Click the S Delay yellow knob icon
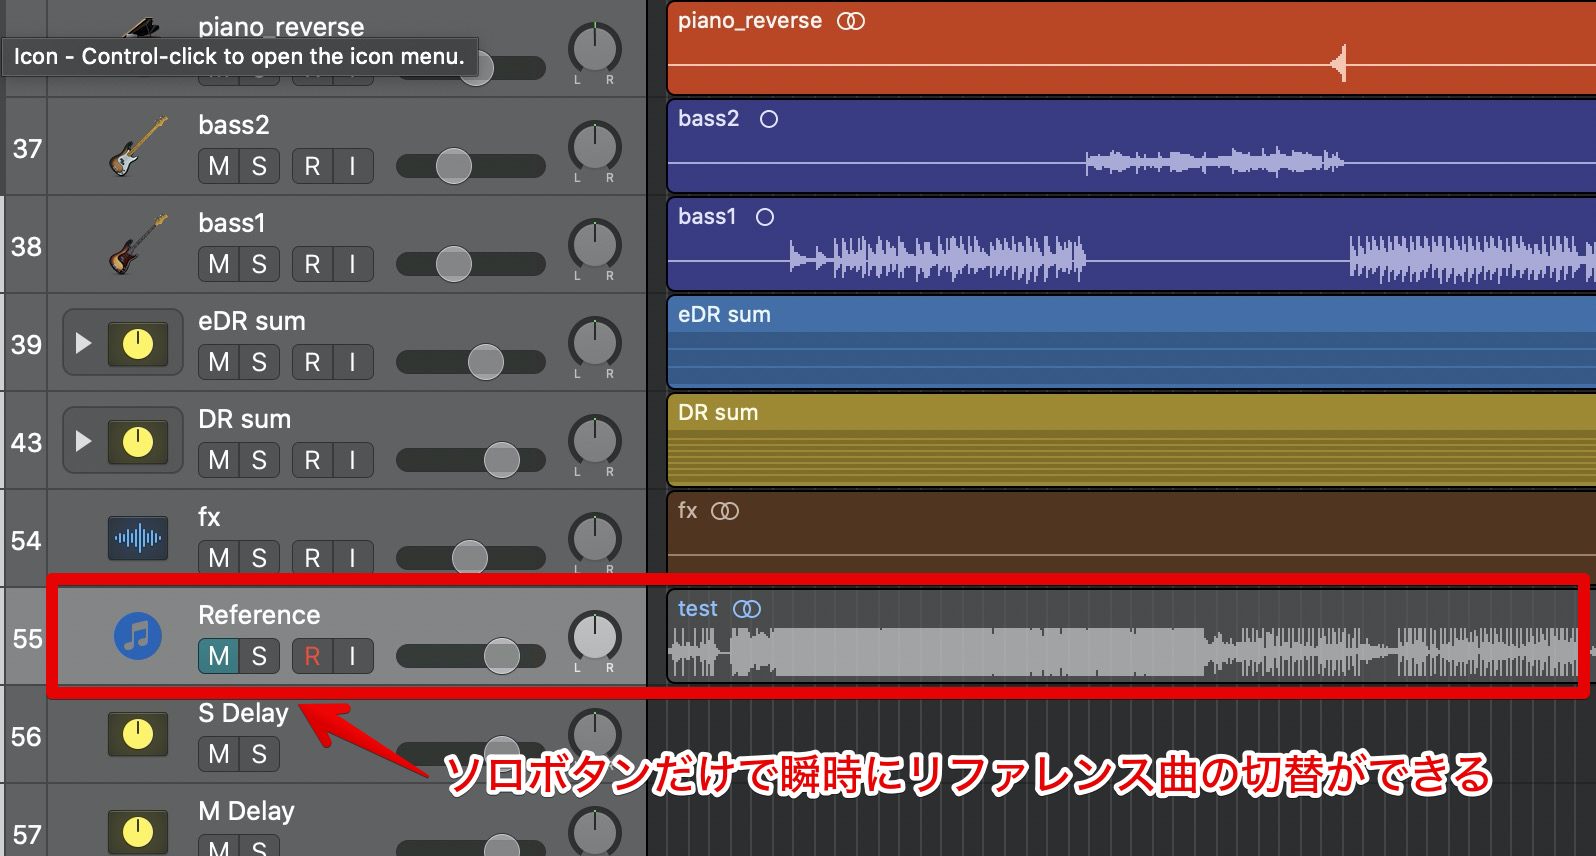 [x=137, y=734]
